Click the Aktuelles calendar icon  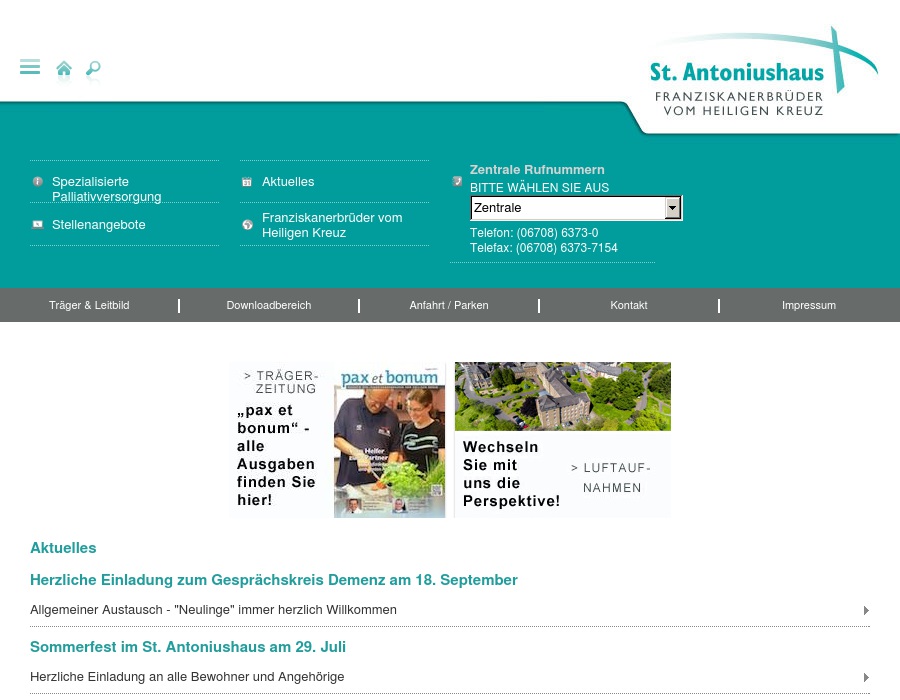pyautogui.click(x=247, y=181)
